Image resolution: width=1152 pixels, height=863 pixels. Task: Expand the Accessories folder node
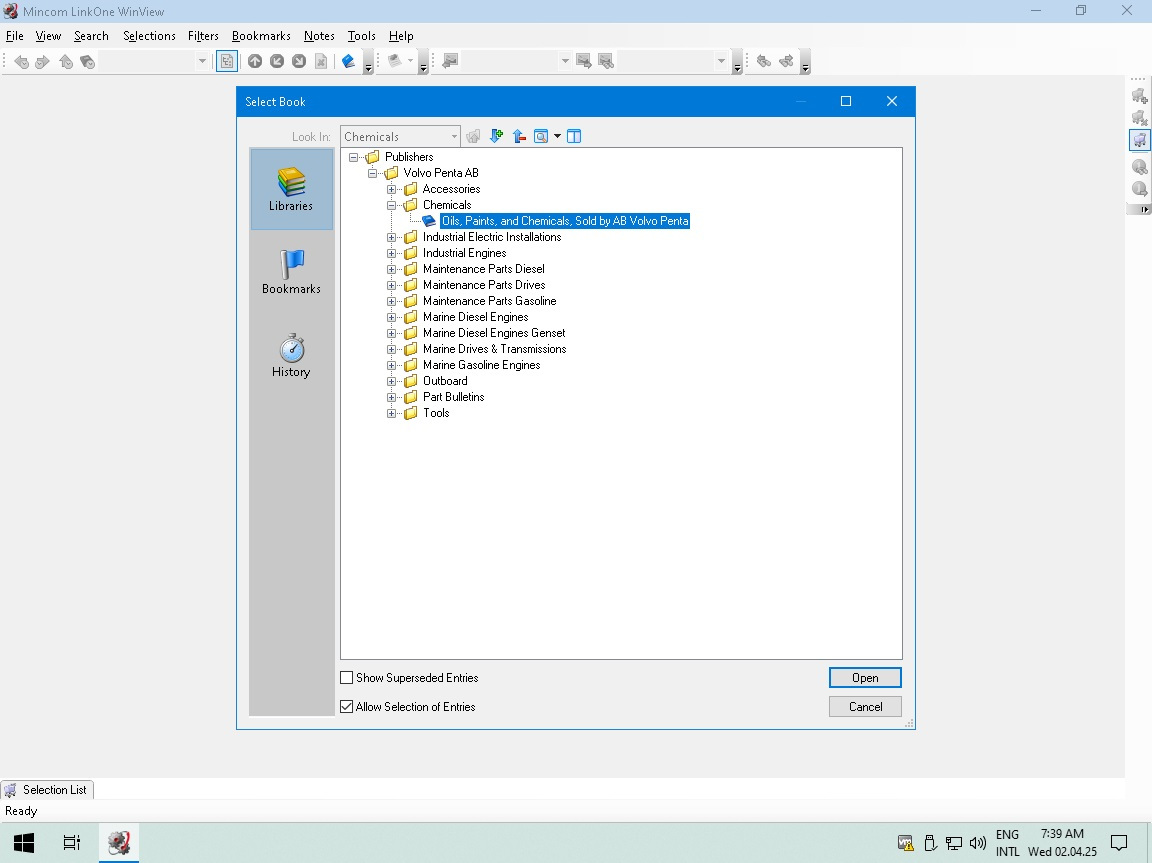click(x=392, y=189)
